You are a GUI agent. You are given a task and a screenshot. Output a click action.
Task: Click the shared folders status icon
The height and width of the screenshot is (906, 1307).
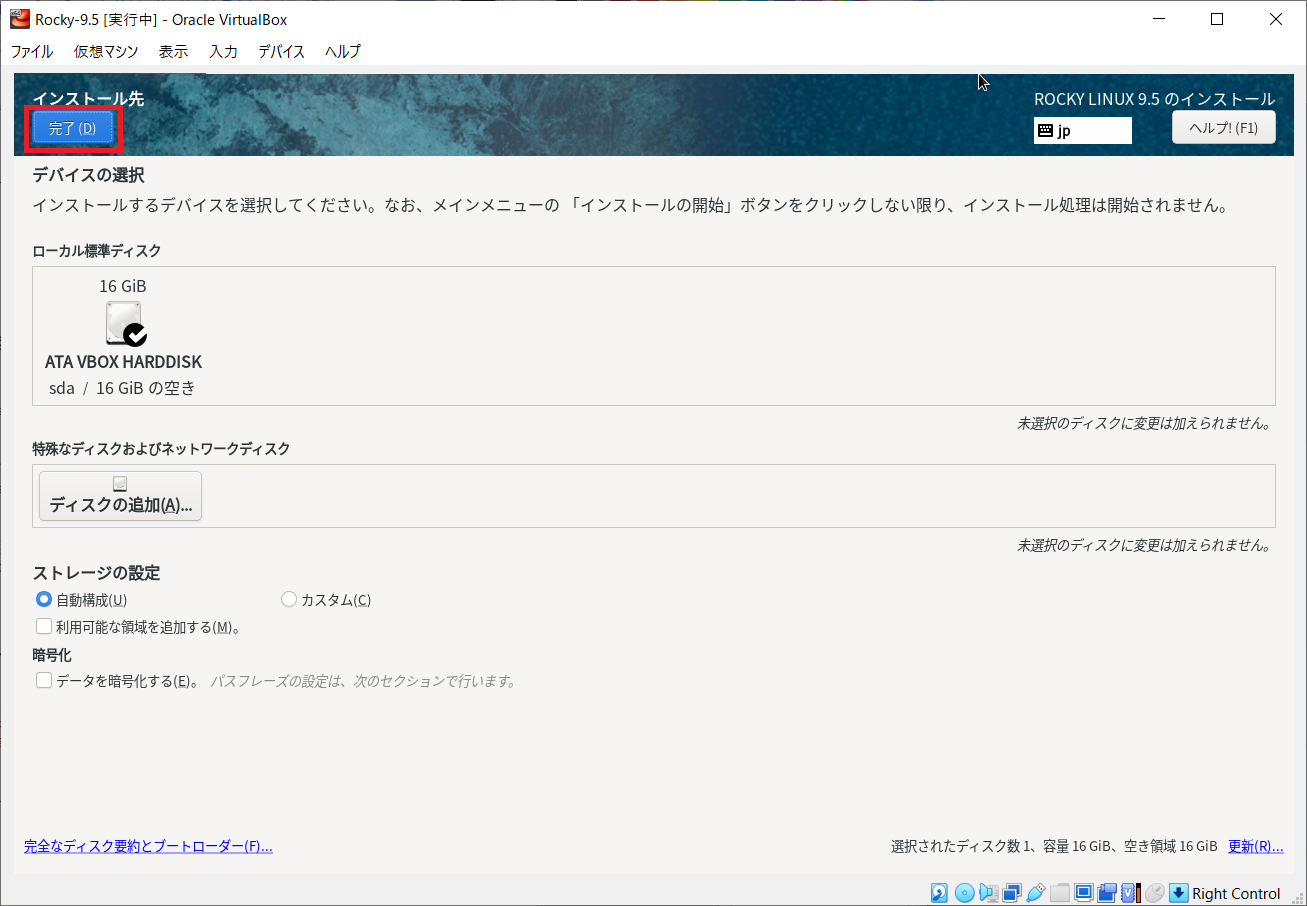click(x=1060, y=893)
